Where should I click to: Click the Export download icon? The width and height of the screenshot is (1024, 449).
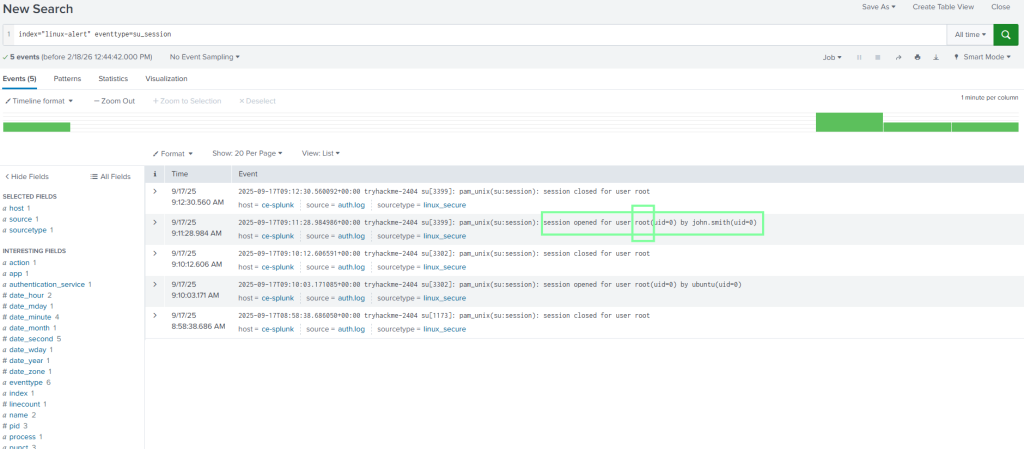pos(937,58)
